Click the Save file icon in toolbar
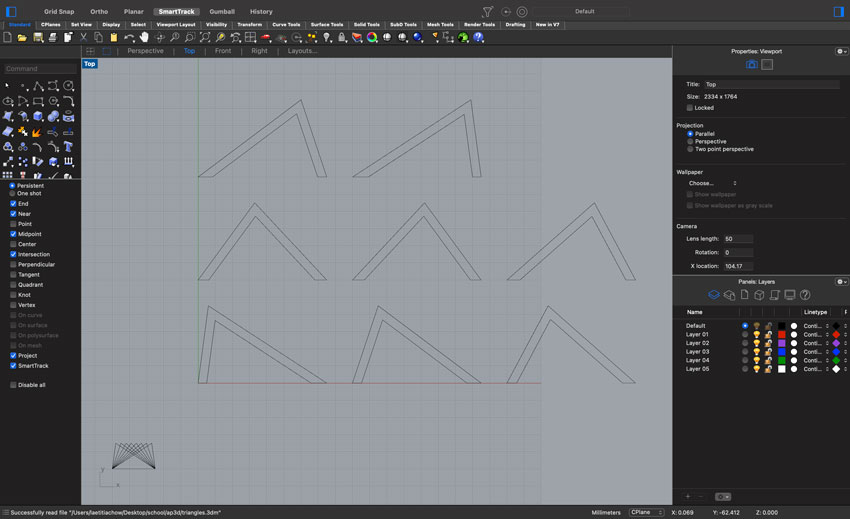 pyautogui.click(x=37, y=37)
